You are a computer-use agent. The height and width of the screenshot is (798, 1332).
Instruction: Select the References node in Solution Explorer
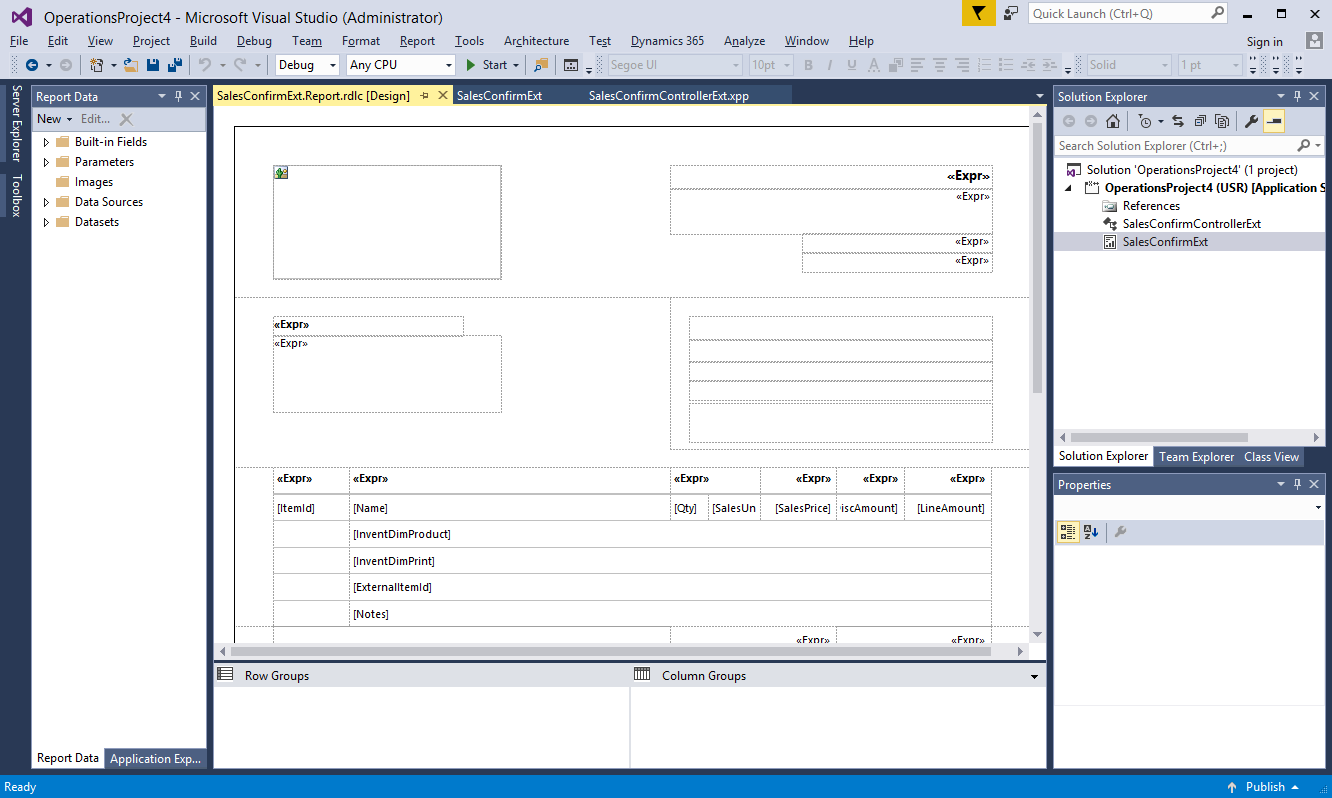click(x=1151, y=206)
